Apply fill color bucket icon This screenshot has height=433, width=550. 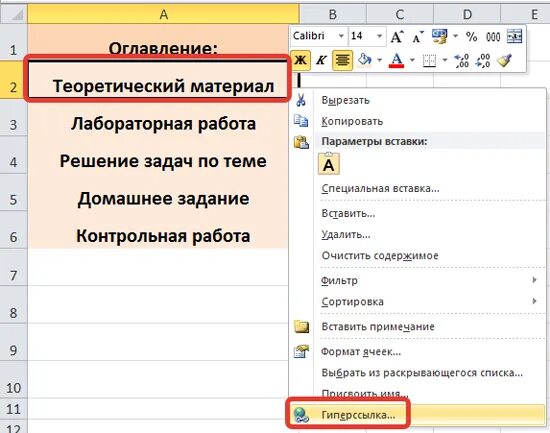(365, 60)
